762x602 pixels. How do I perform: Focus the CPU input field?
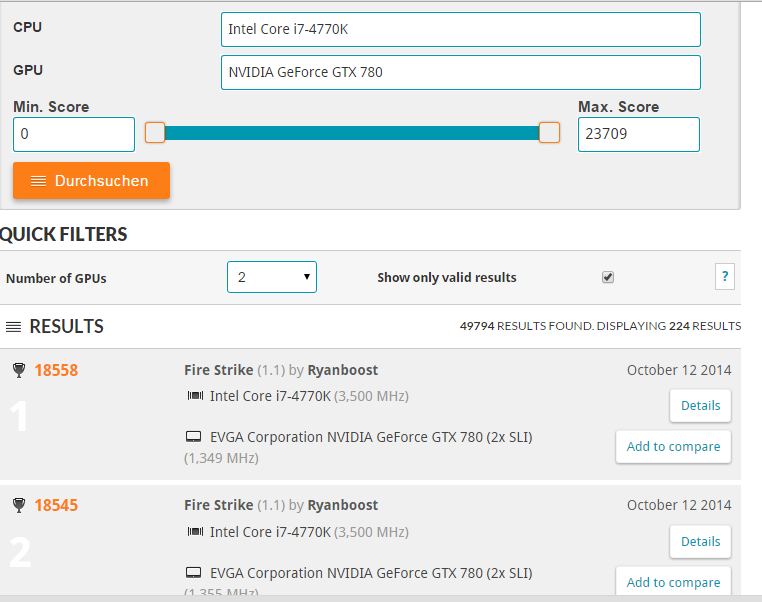(461, 30)
